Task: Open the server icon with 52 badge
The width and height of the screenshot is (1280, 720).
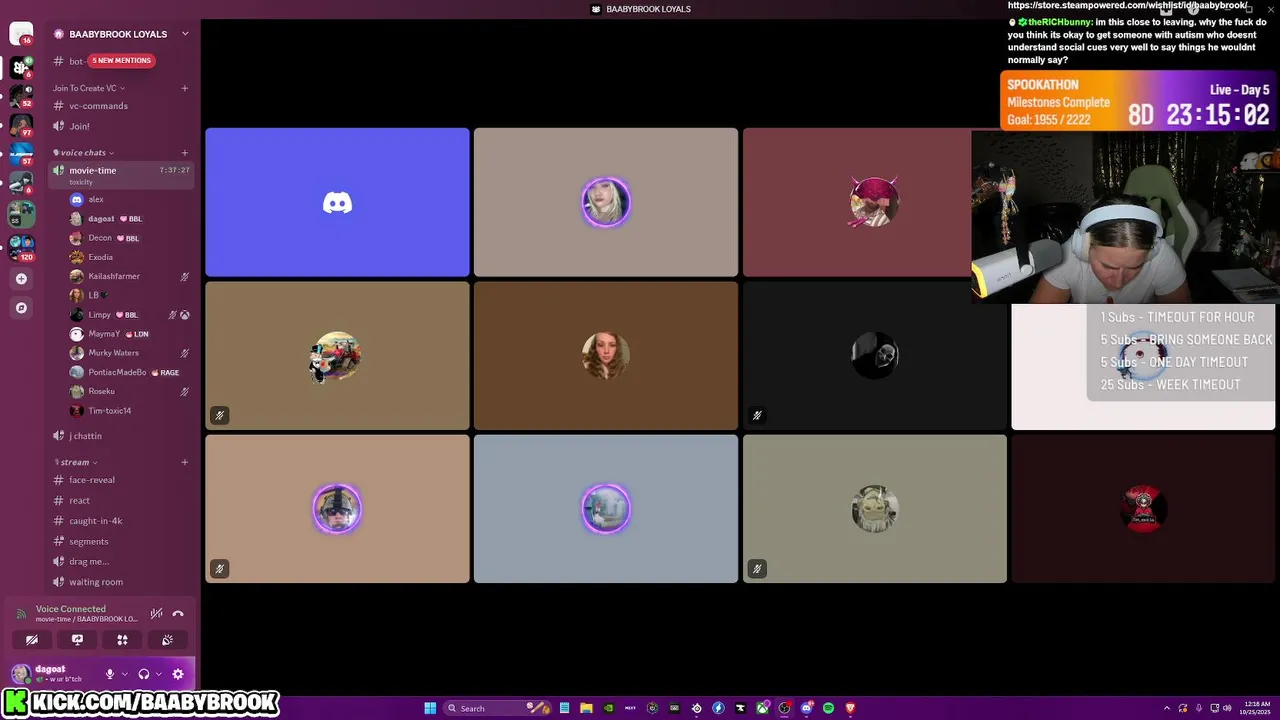Action: (x=21, y=97)
